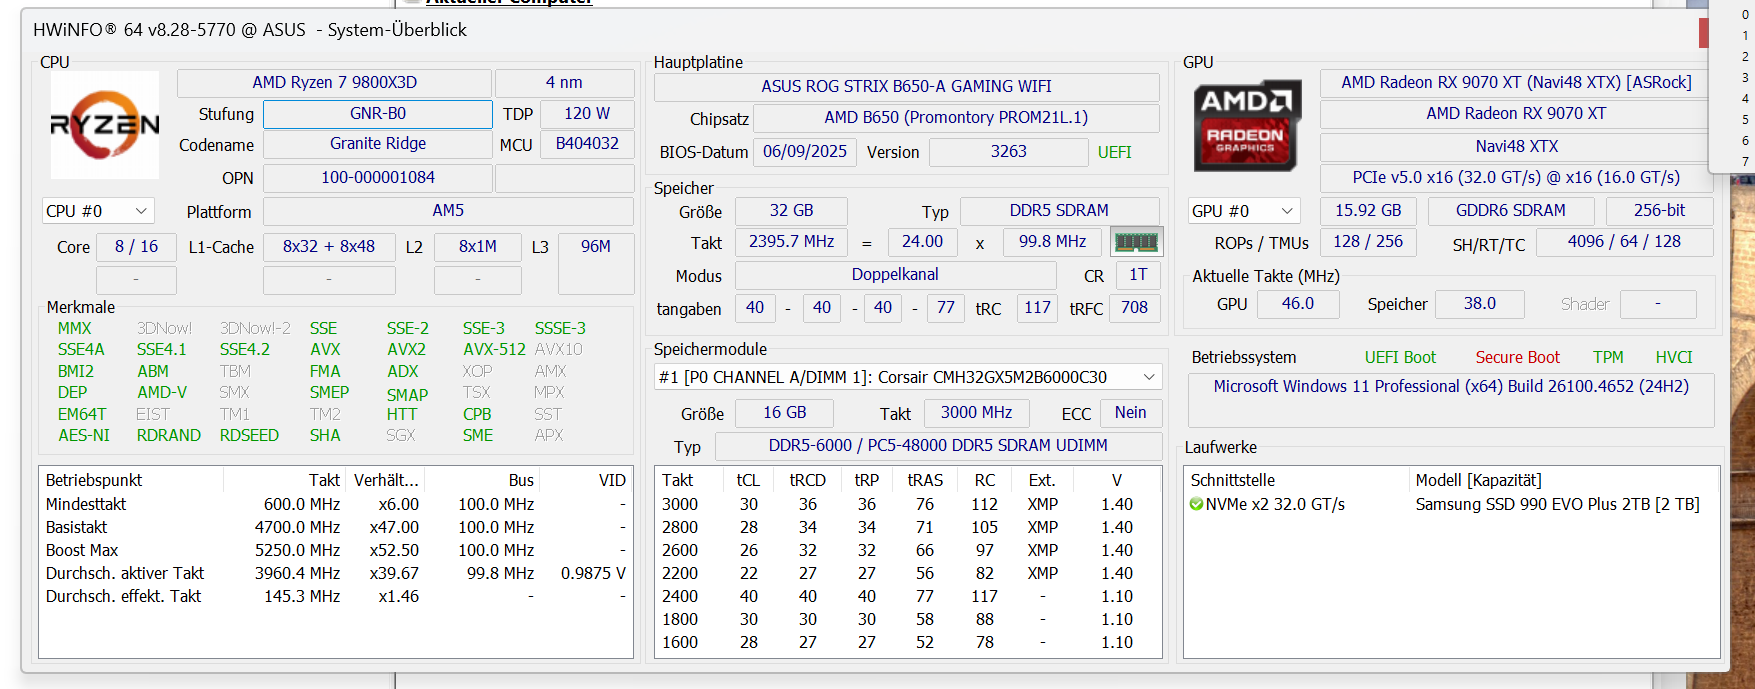Click the L2 cache value 8x1M
1755x689 pixels.
[x=478, y=247]
